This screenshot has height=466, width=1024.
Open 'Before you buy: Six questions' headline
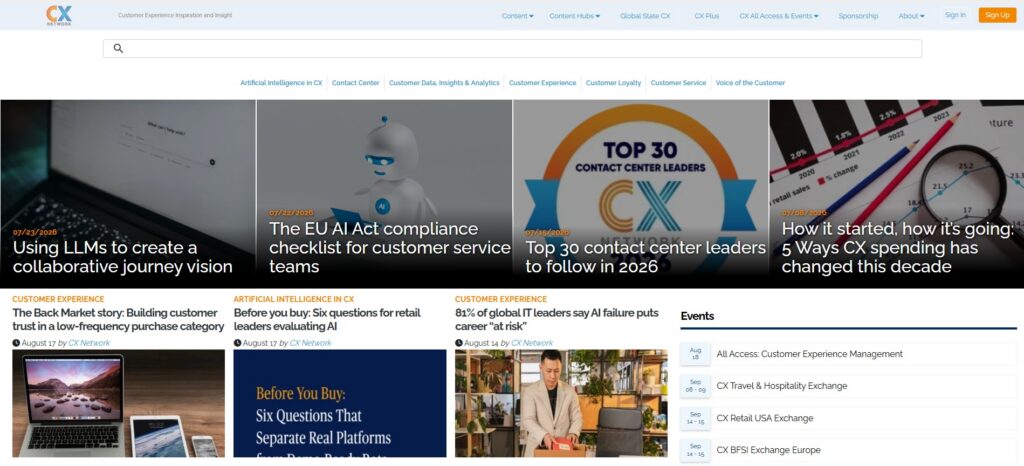tap(327, 319)
